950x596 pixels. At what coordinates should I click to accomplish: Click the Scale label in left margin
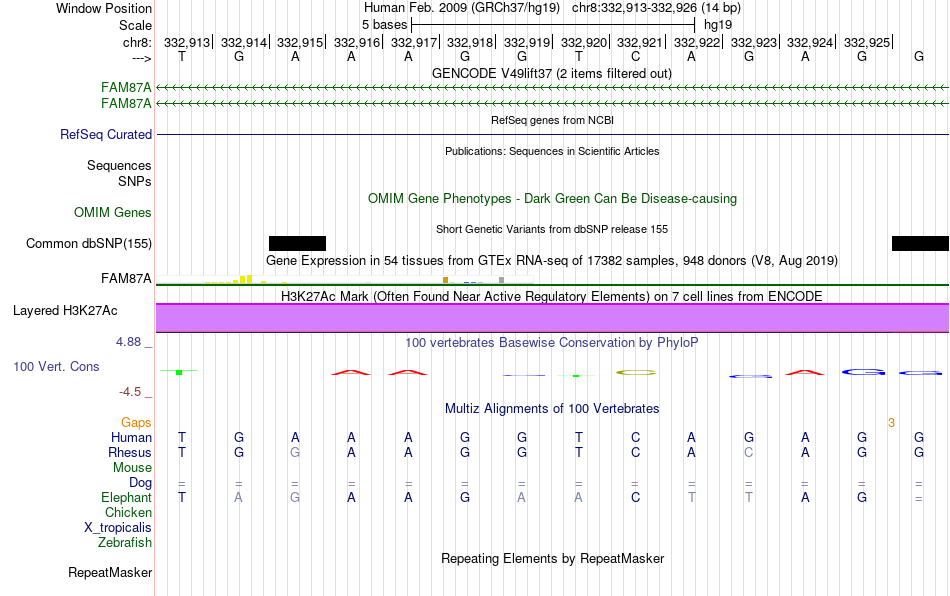(135, 25)
